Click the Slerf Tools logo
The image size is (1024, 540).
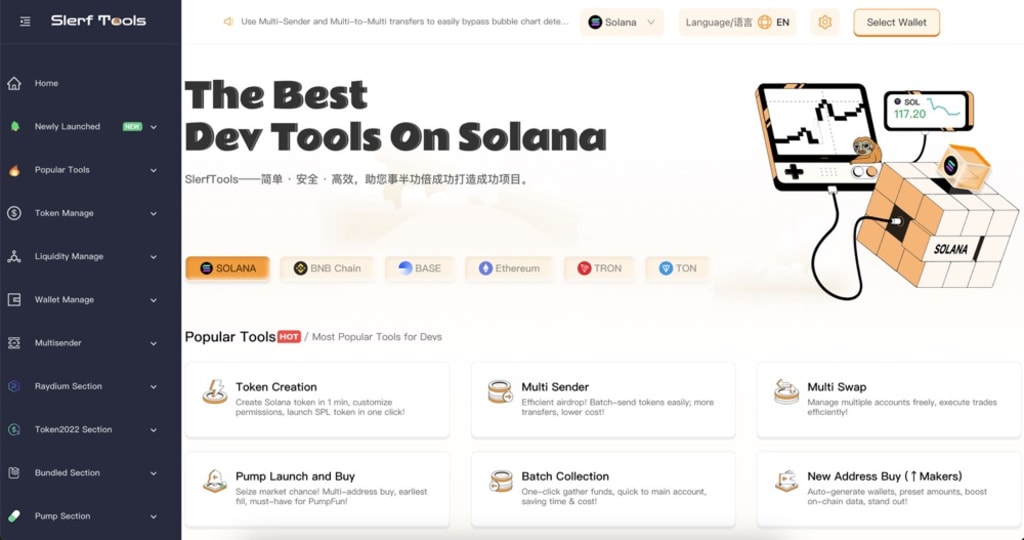pos(99,21)
